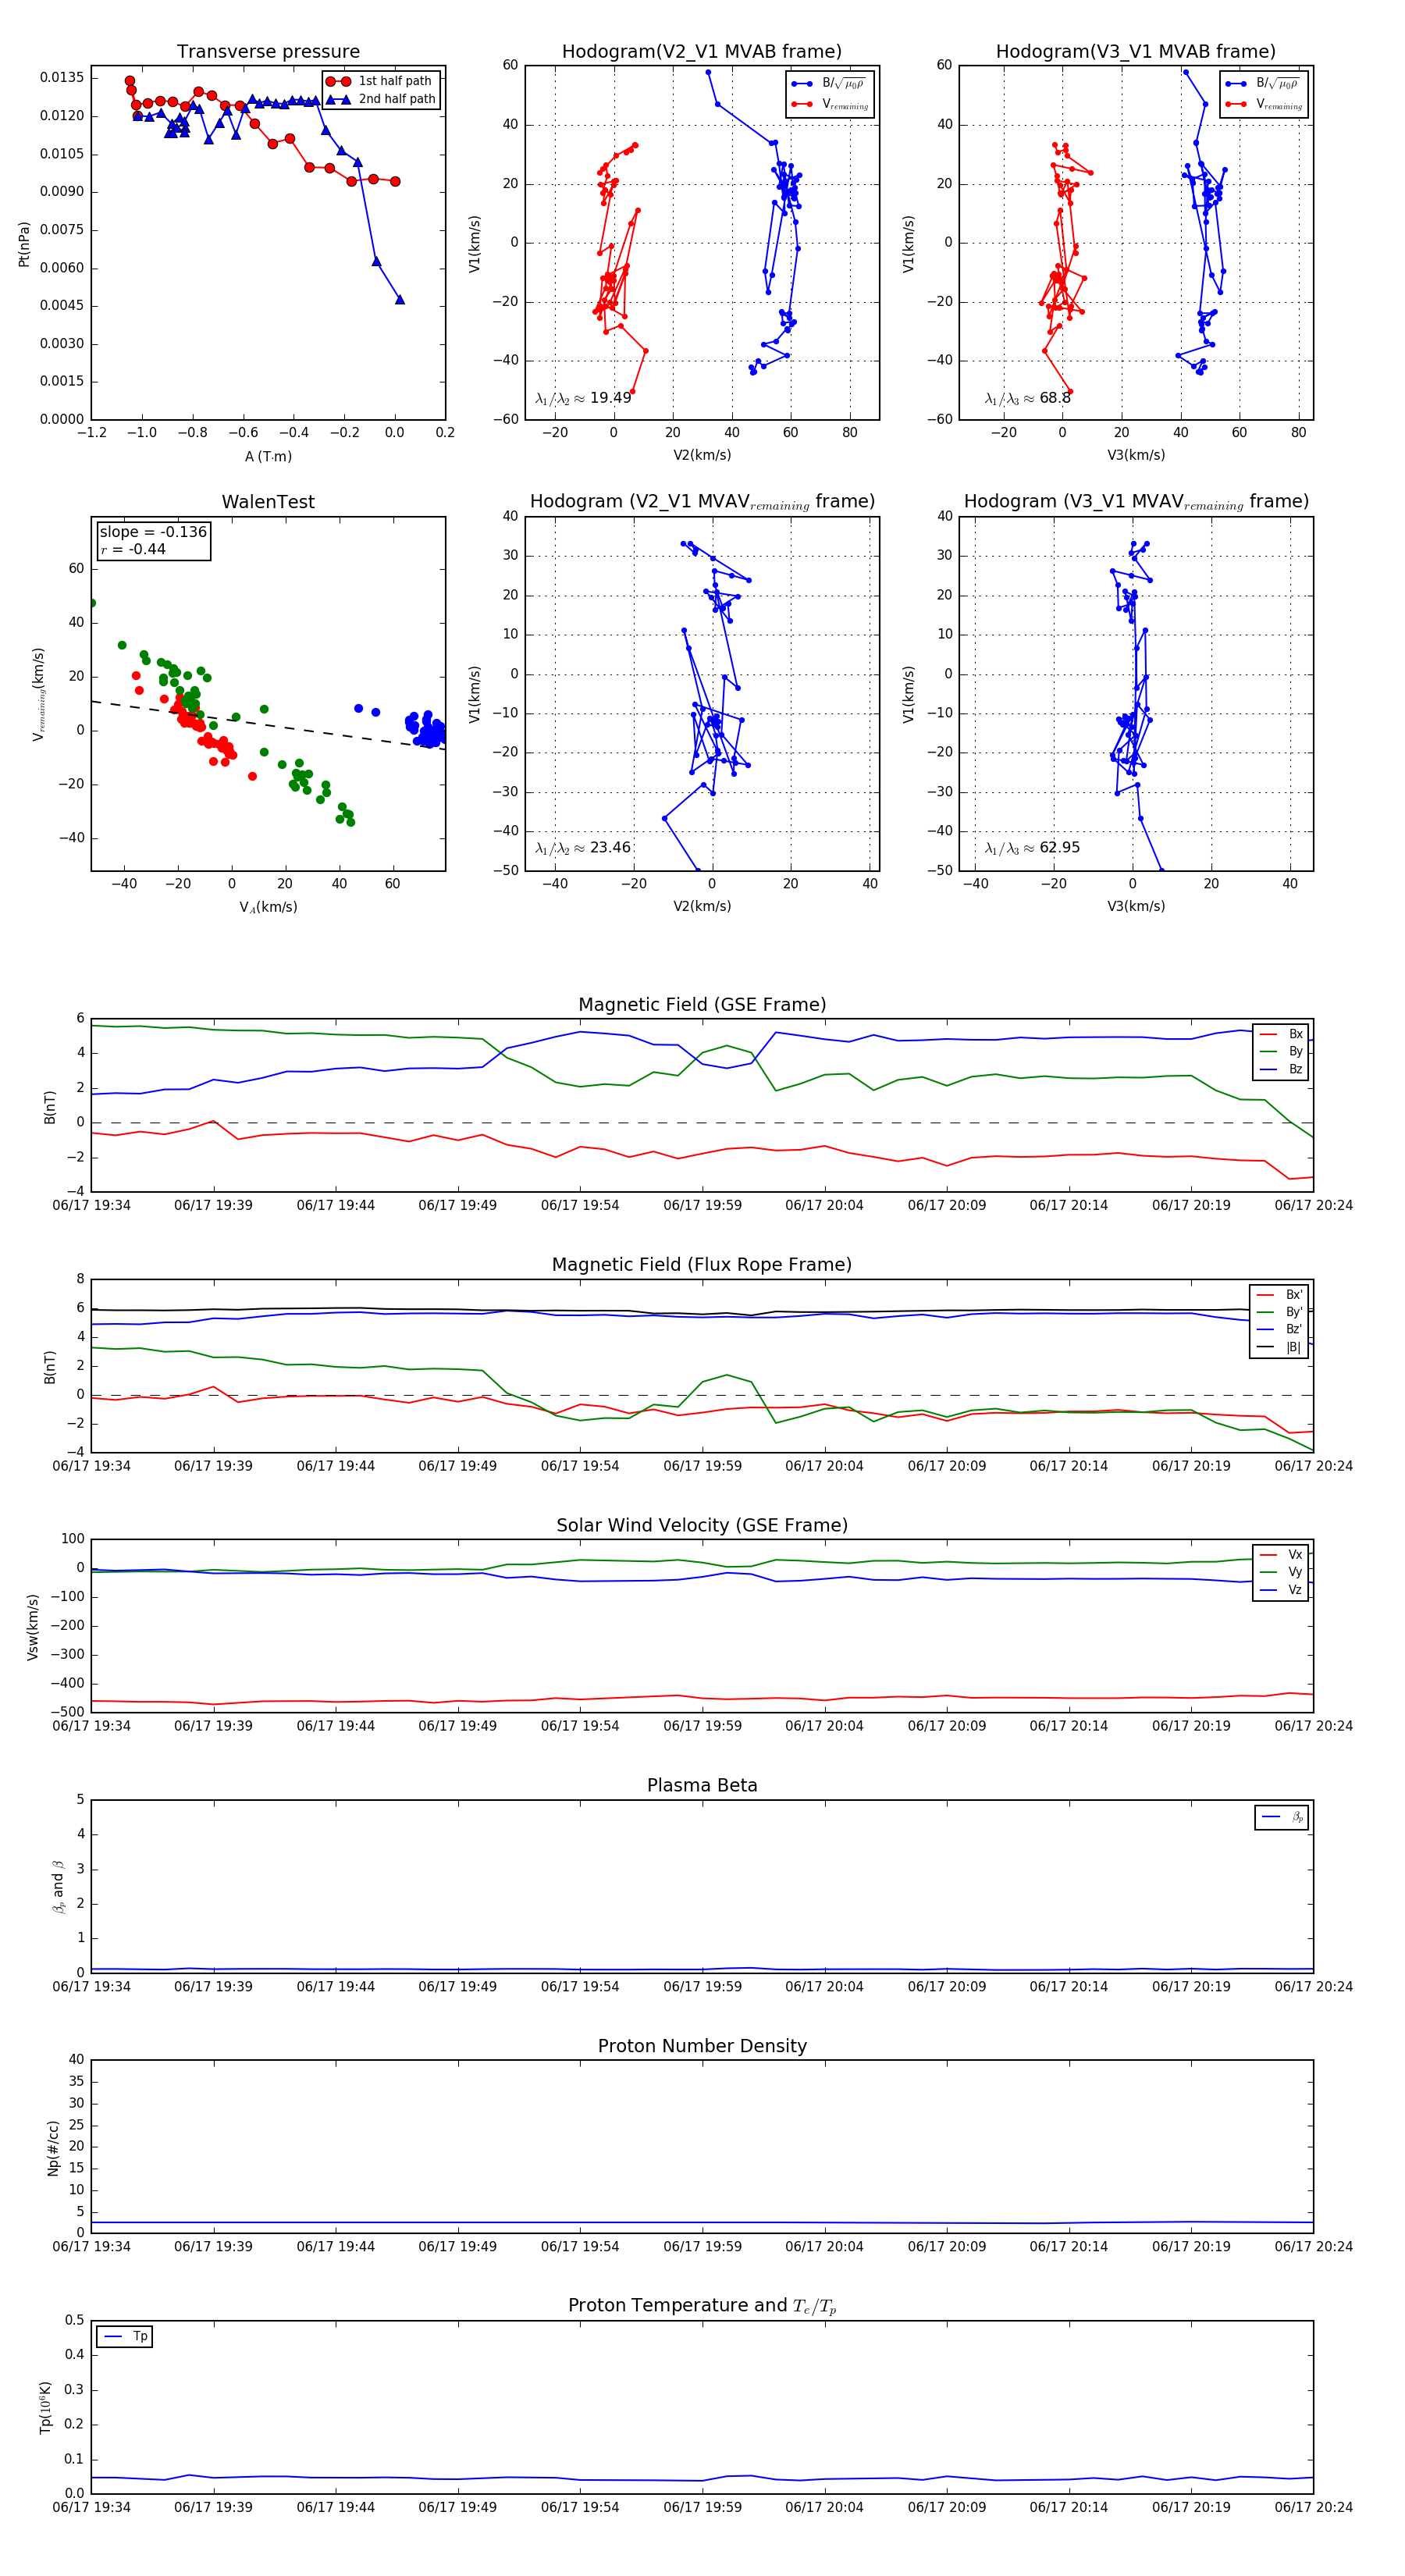Click the V3_V1 MVAV remaining frame hodogram title

click(1136, 502)
